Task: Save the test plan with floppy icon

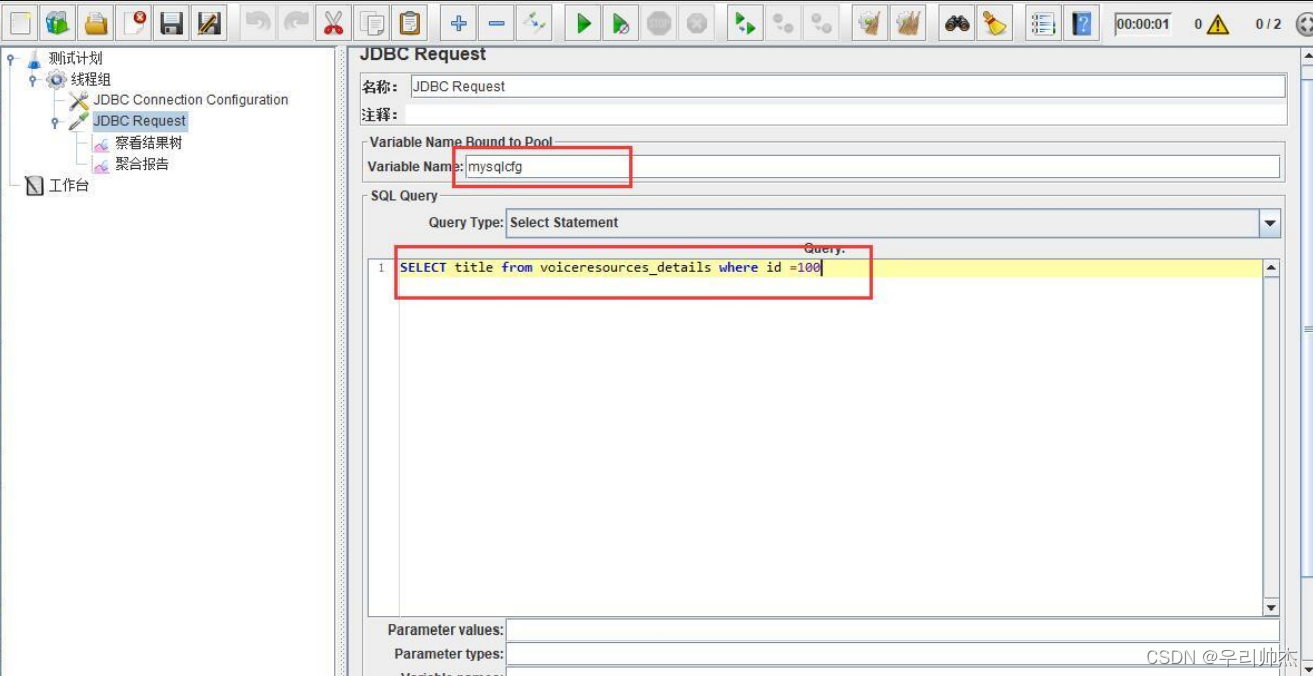Action: [x=172, y=22]
